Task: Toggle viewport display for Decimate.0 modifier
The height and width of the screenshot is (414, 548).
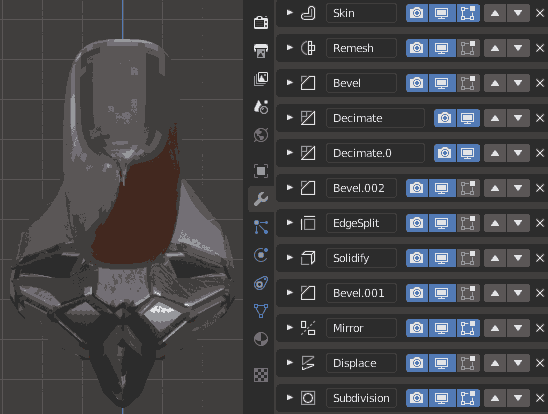Action: [x=468, y=153]
